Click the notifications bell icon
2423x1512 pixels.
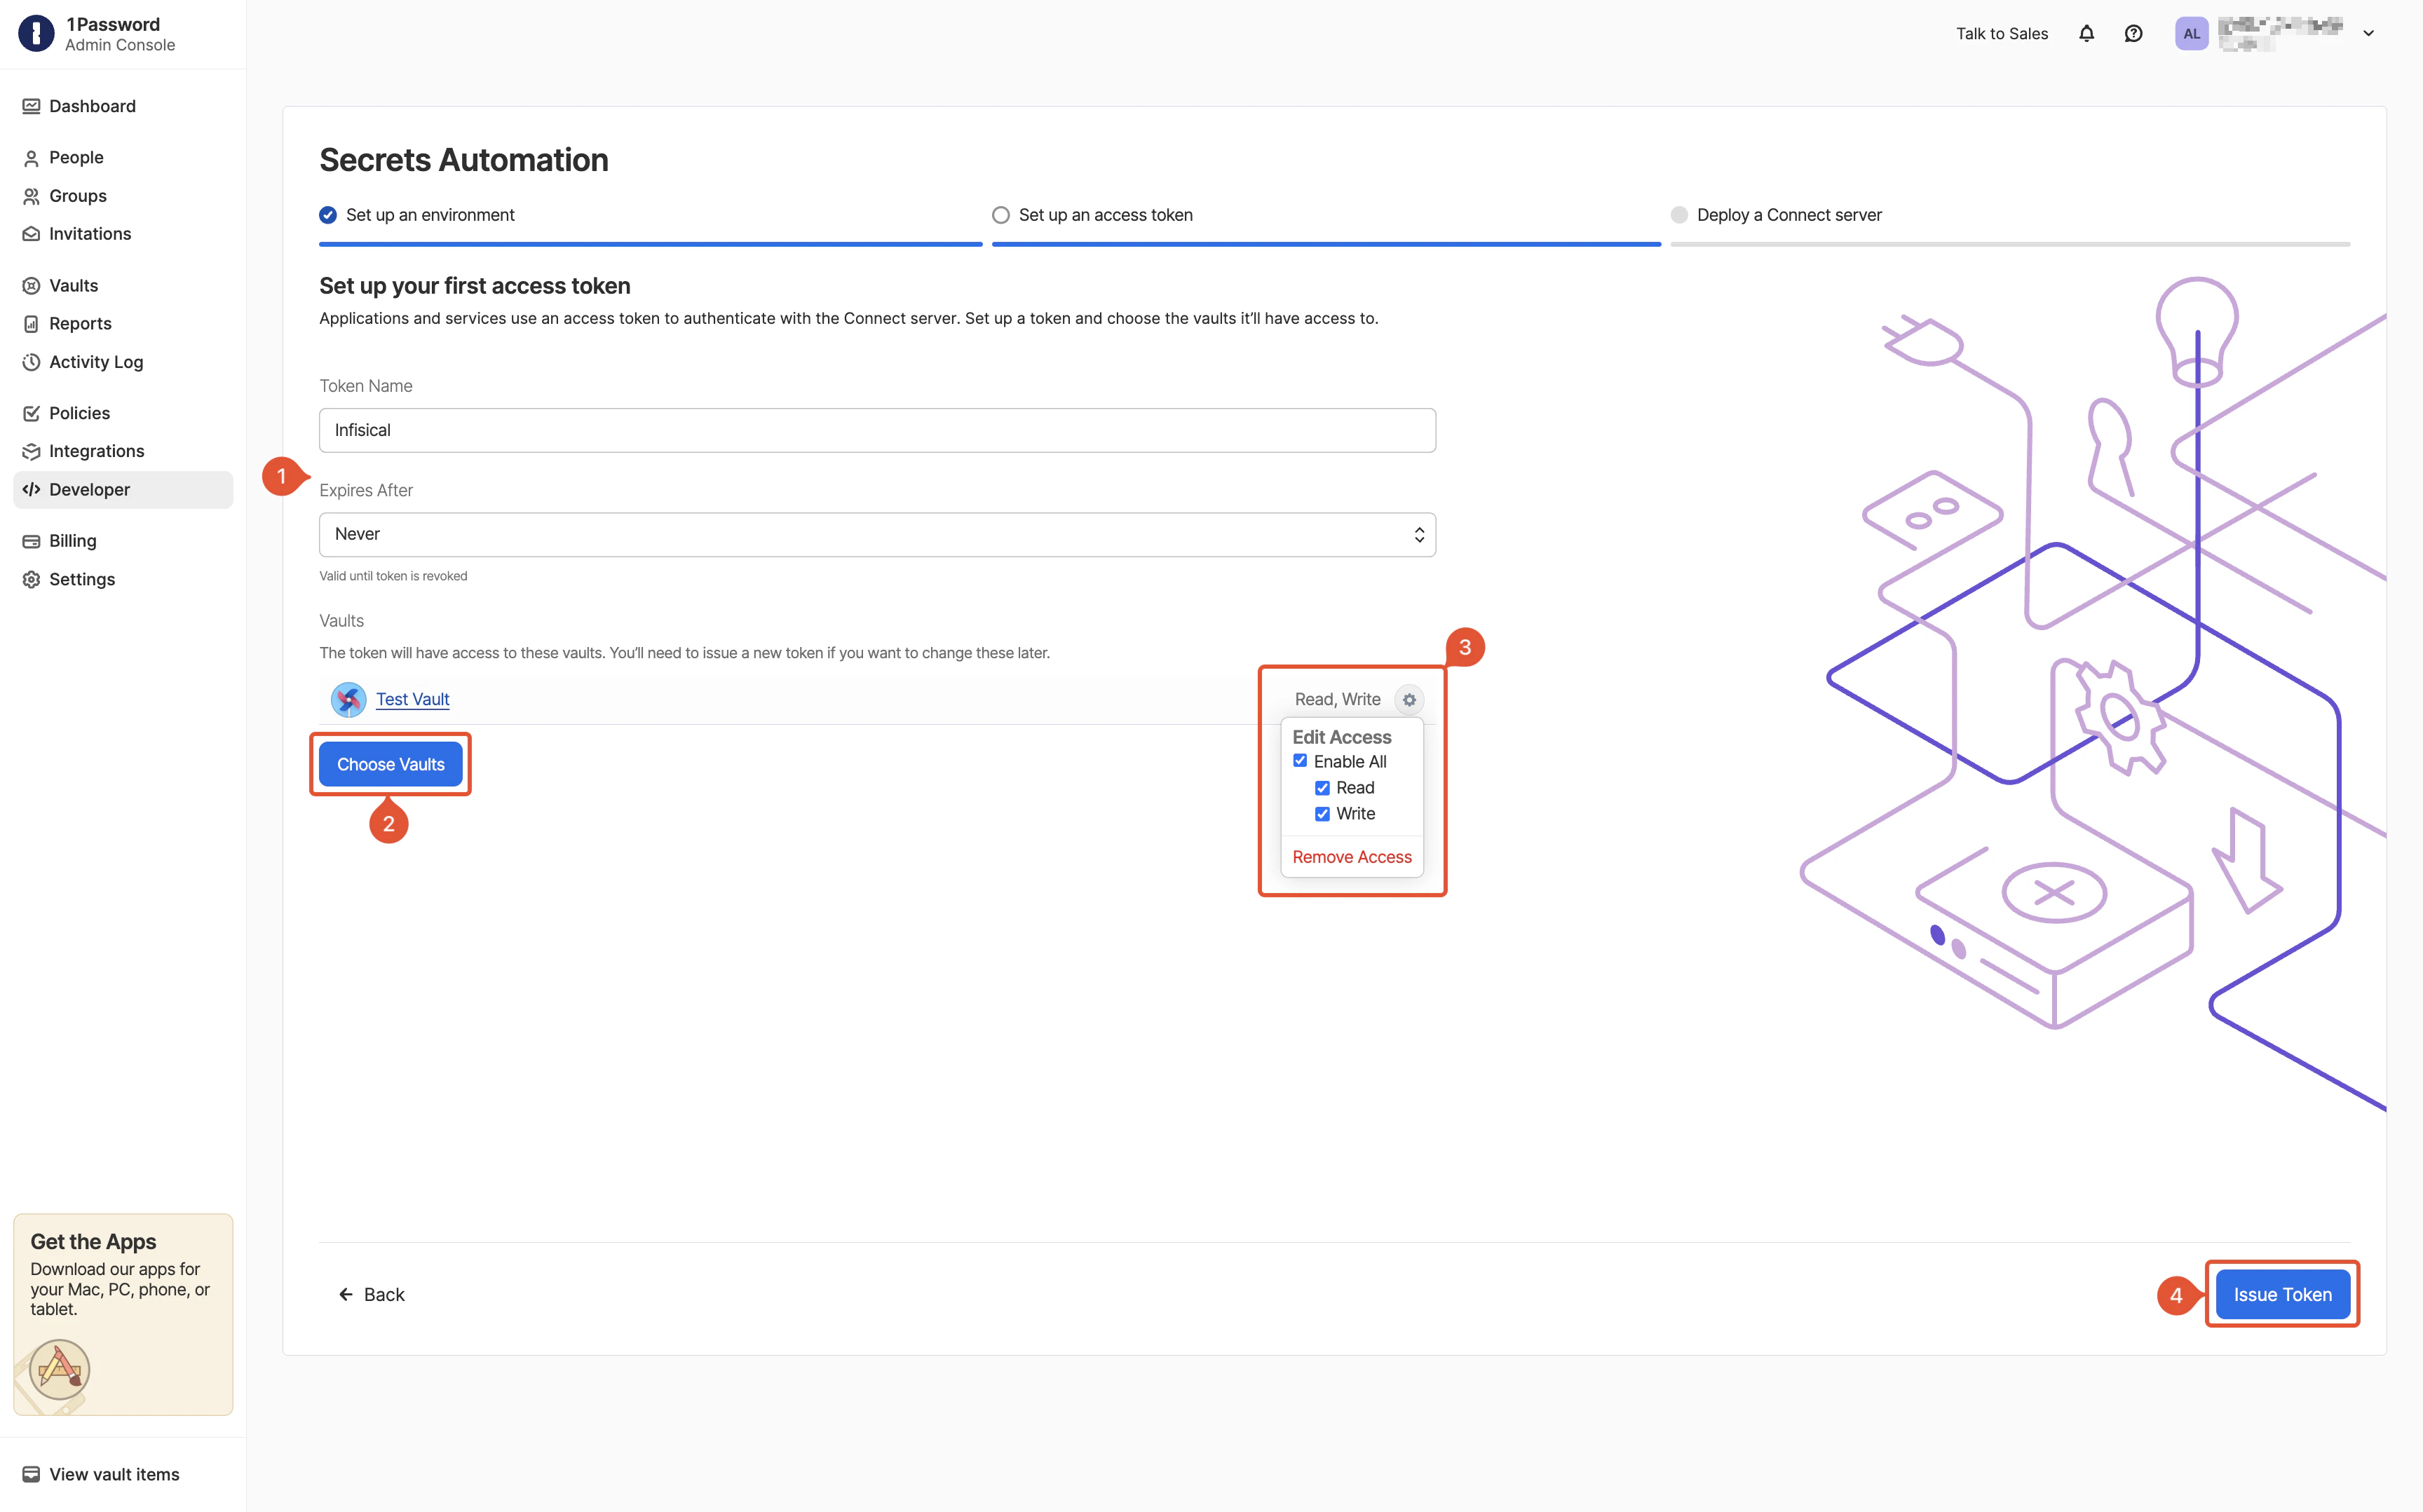[x=2086, y=33]
